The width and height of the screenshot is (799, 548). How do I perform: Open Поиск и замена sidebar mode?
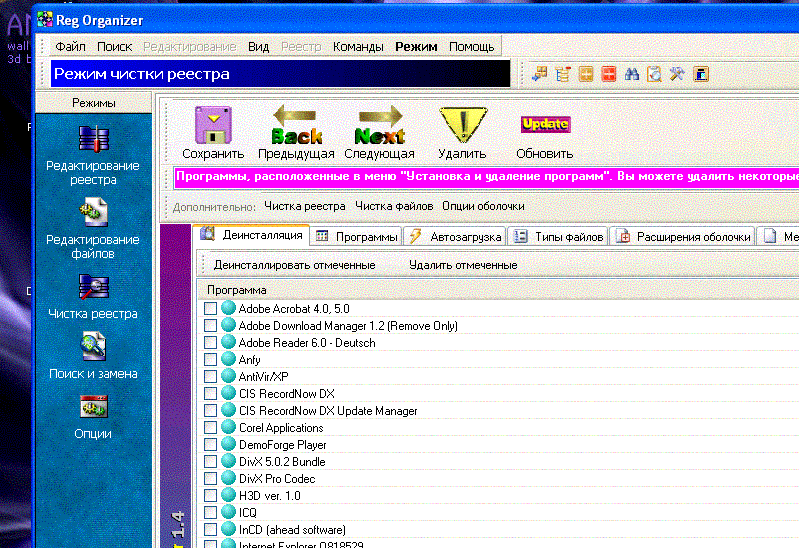tap(93, 356)
